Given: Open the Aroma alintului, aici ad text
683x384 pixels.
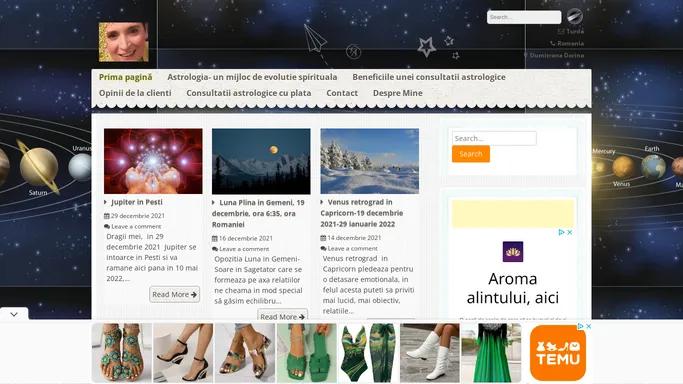Looking at the screenshot, I should click(x=513, y=288).
